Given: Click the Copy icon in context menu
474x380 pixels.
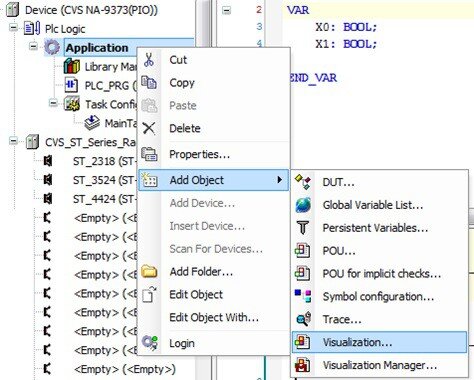Looking at the screenshot, I should tap(149, 82).
